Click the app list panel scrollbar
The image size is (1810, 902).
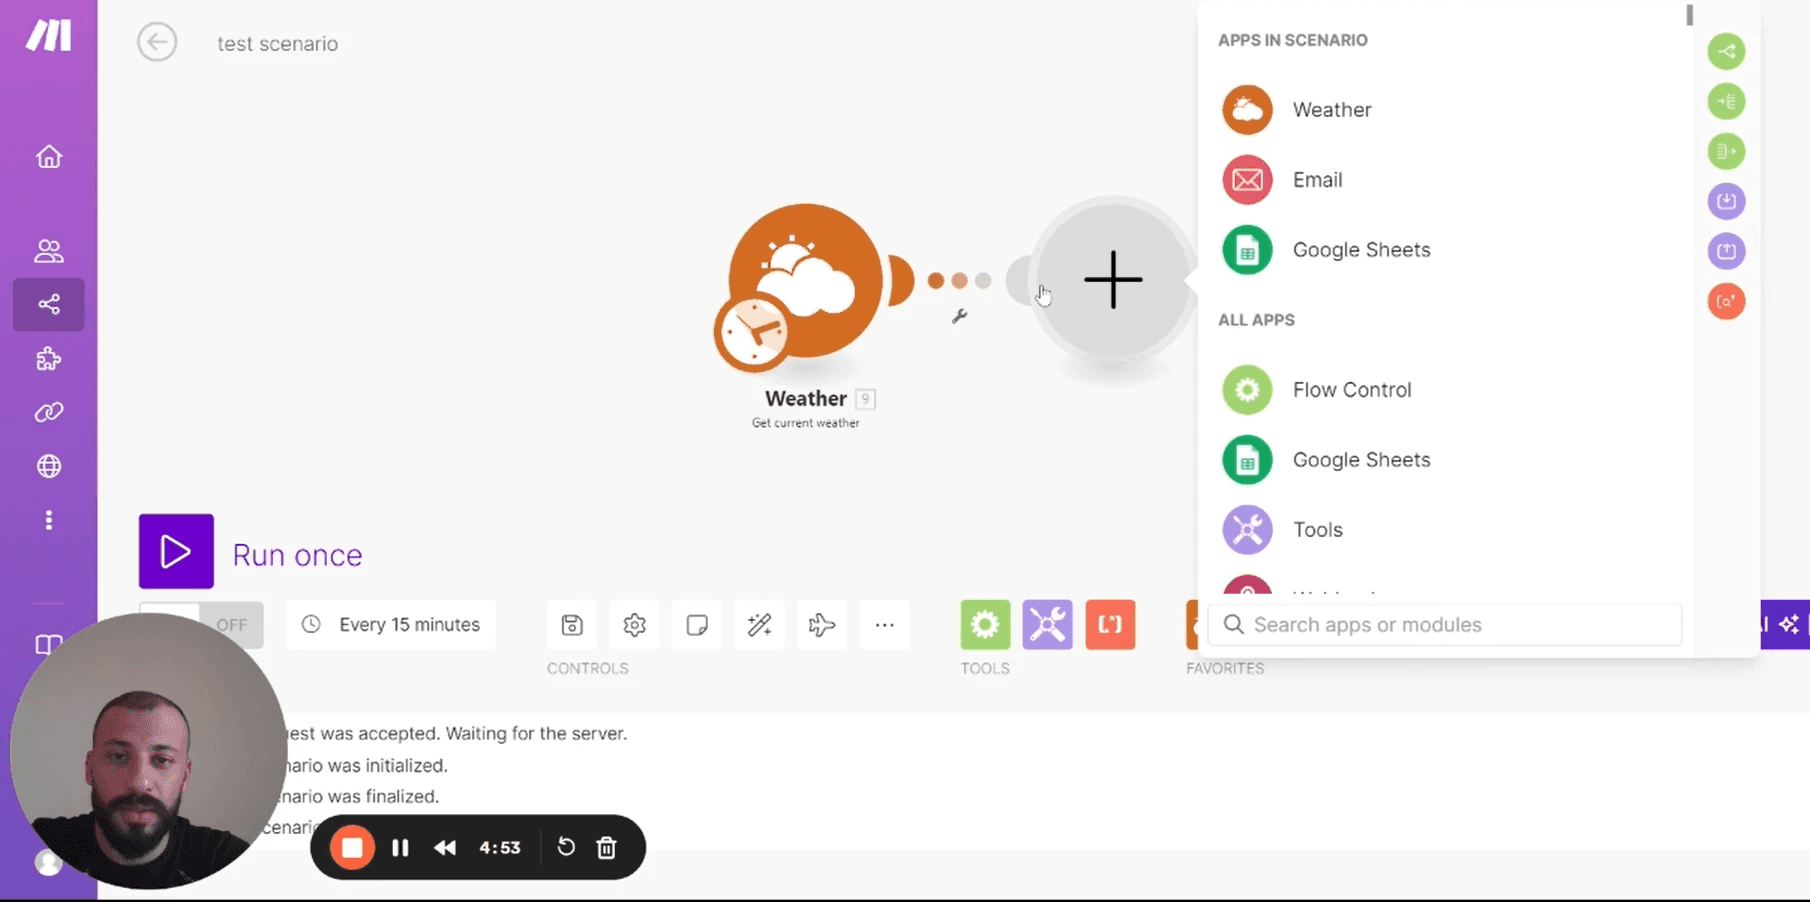[x=1689, y=15]
